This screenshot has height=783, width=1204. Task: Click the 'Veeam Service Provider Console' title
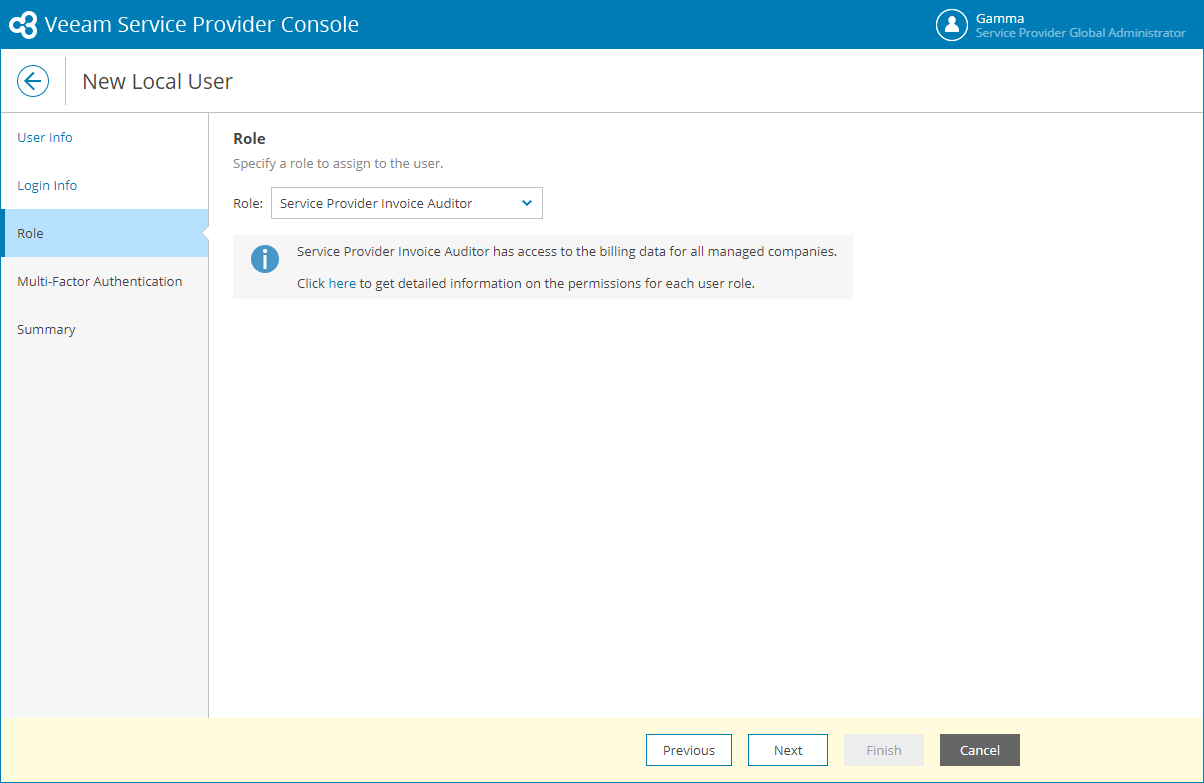tap(202, 25)
